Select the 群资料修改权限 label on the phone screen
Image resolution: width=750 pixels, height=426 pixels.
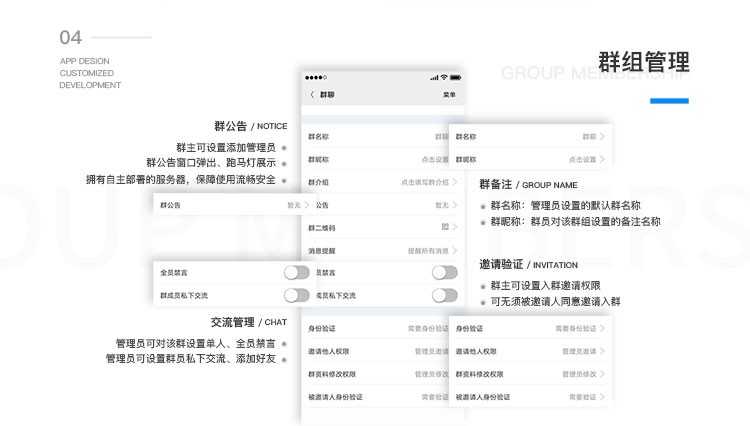point(332,374)
